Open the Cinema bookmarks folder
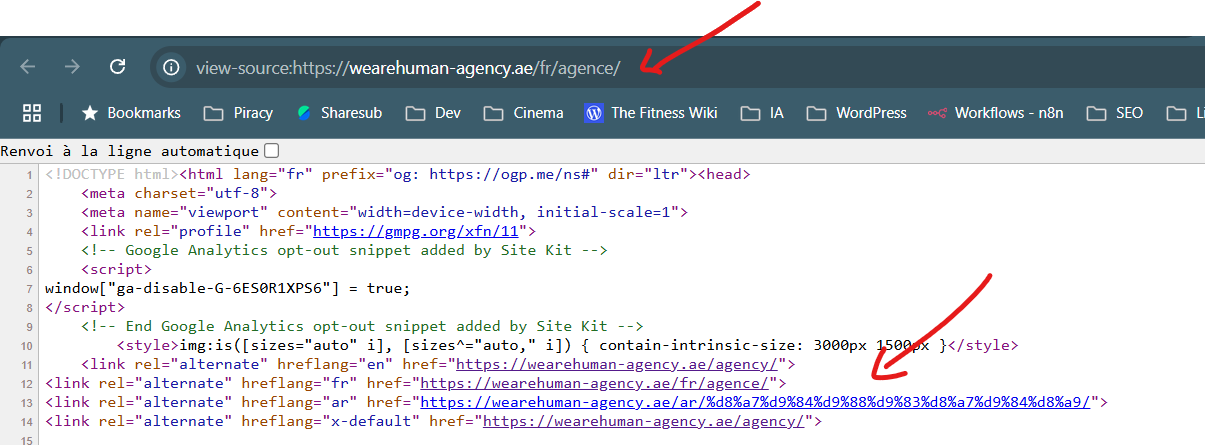 pos(523,113)
